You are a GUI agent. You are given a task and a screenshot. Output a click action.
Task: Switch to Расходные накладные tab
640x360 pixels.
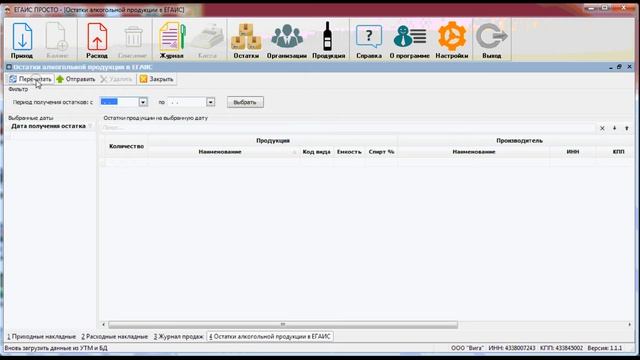114,337
